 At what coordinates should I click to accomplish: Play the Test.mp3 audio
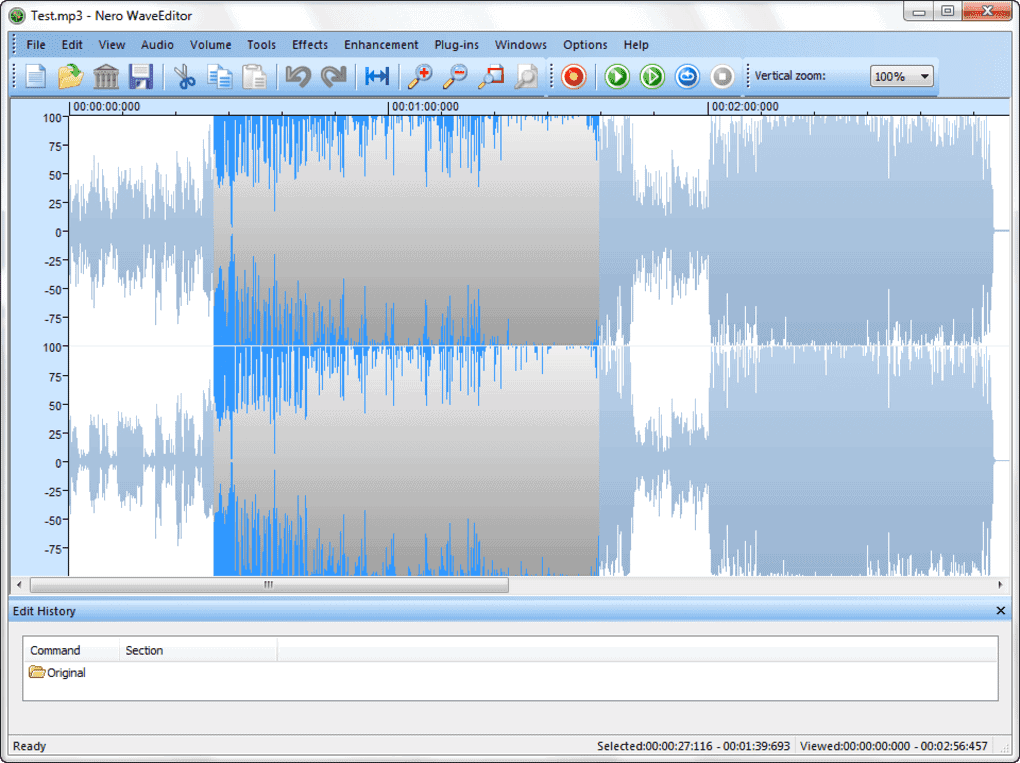click(x=616, y=76)
